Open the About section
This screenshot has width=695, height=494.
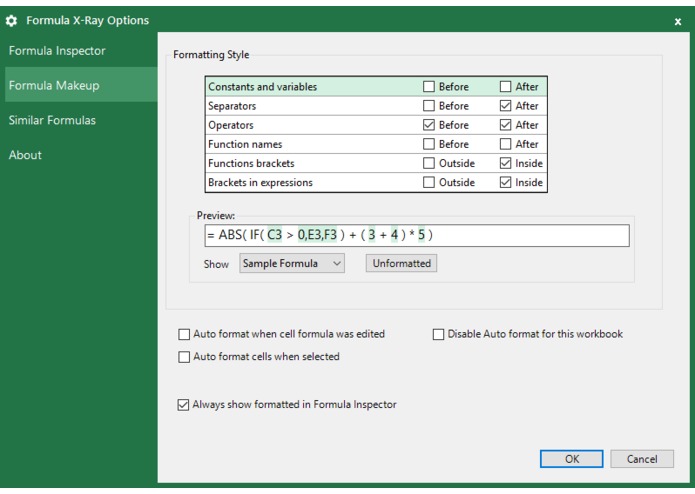25,155
